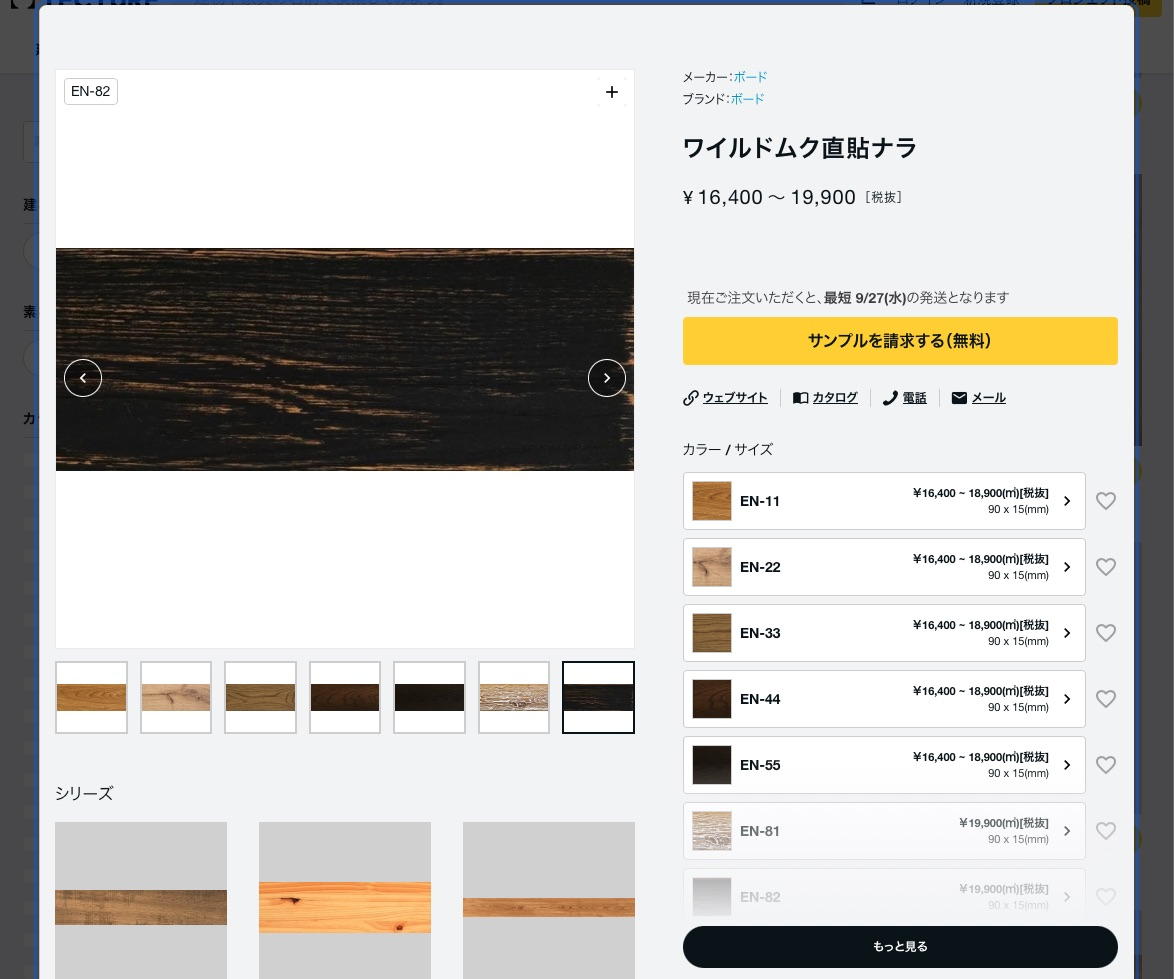This screenshot has height=979, width=1174.
Task: Select sixth whitewashed wood thumbnail
Action: [514, 697]
